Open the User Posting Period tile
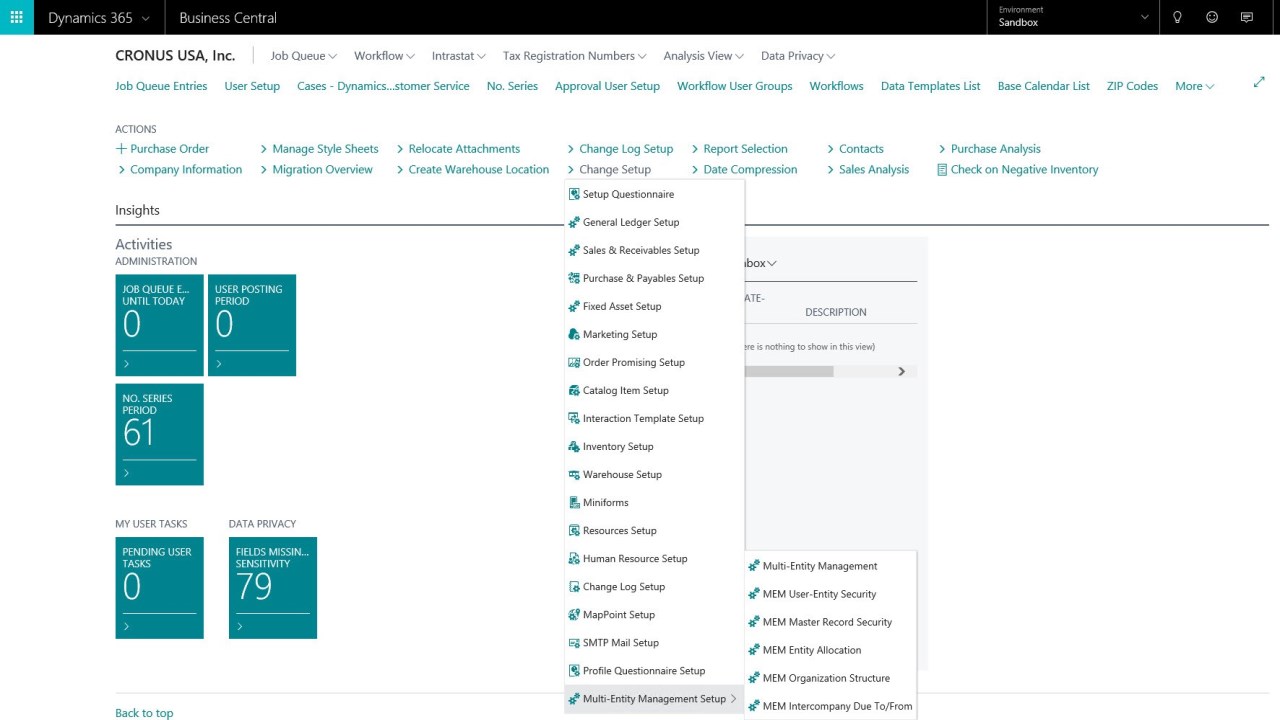1280x720 pixels. tap(252, 325)
